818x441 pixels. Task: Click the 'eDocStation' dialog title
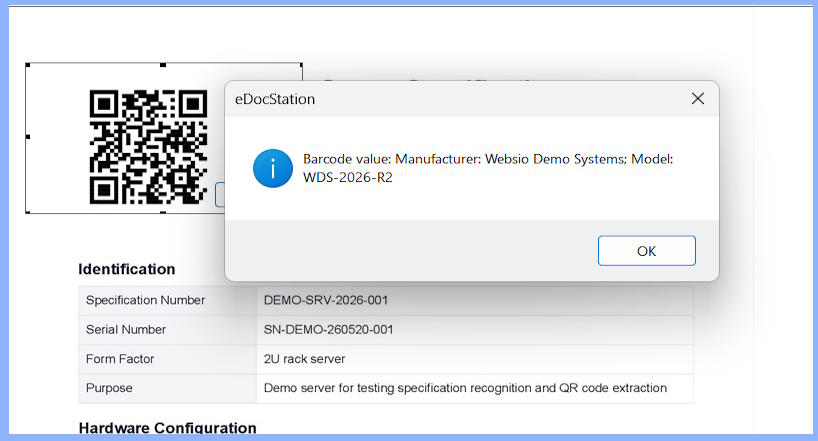point(275,99)
